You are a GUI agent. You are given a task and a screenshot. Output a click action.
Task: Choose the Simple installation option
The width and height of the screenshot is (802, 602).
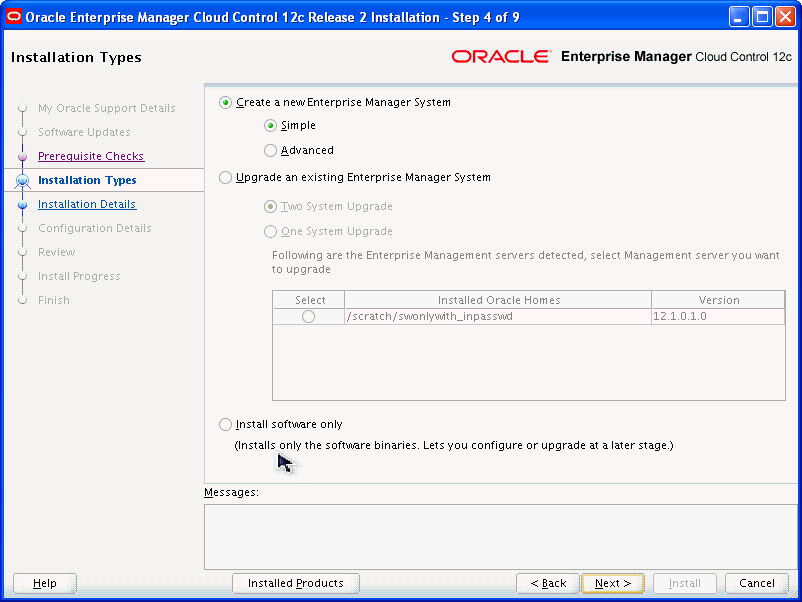tap(270, 125)
